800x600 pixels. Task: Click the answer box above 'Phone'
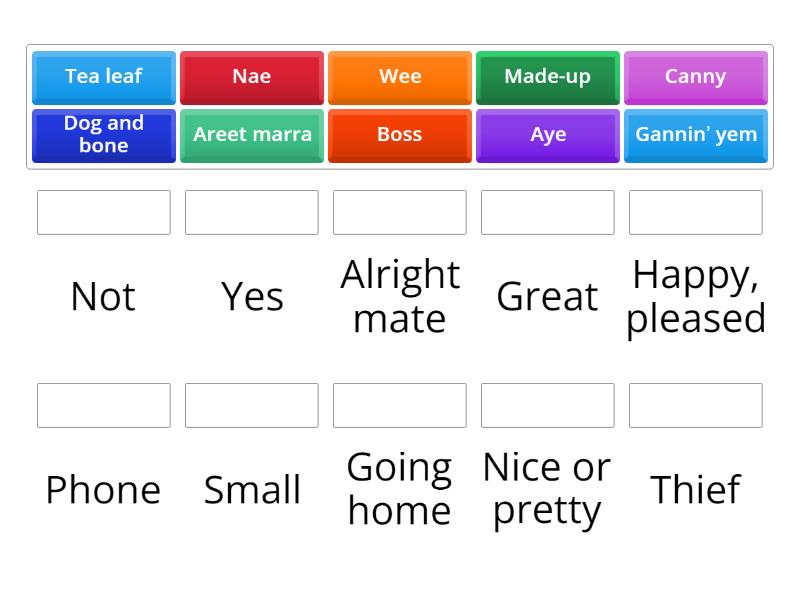click(x=103, y=405)
